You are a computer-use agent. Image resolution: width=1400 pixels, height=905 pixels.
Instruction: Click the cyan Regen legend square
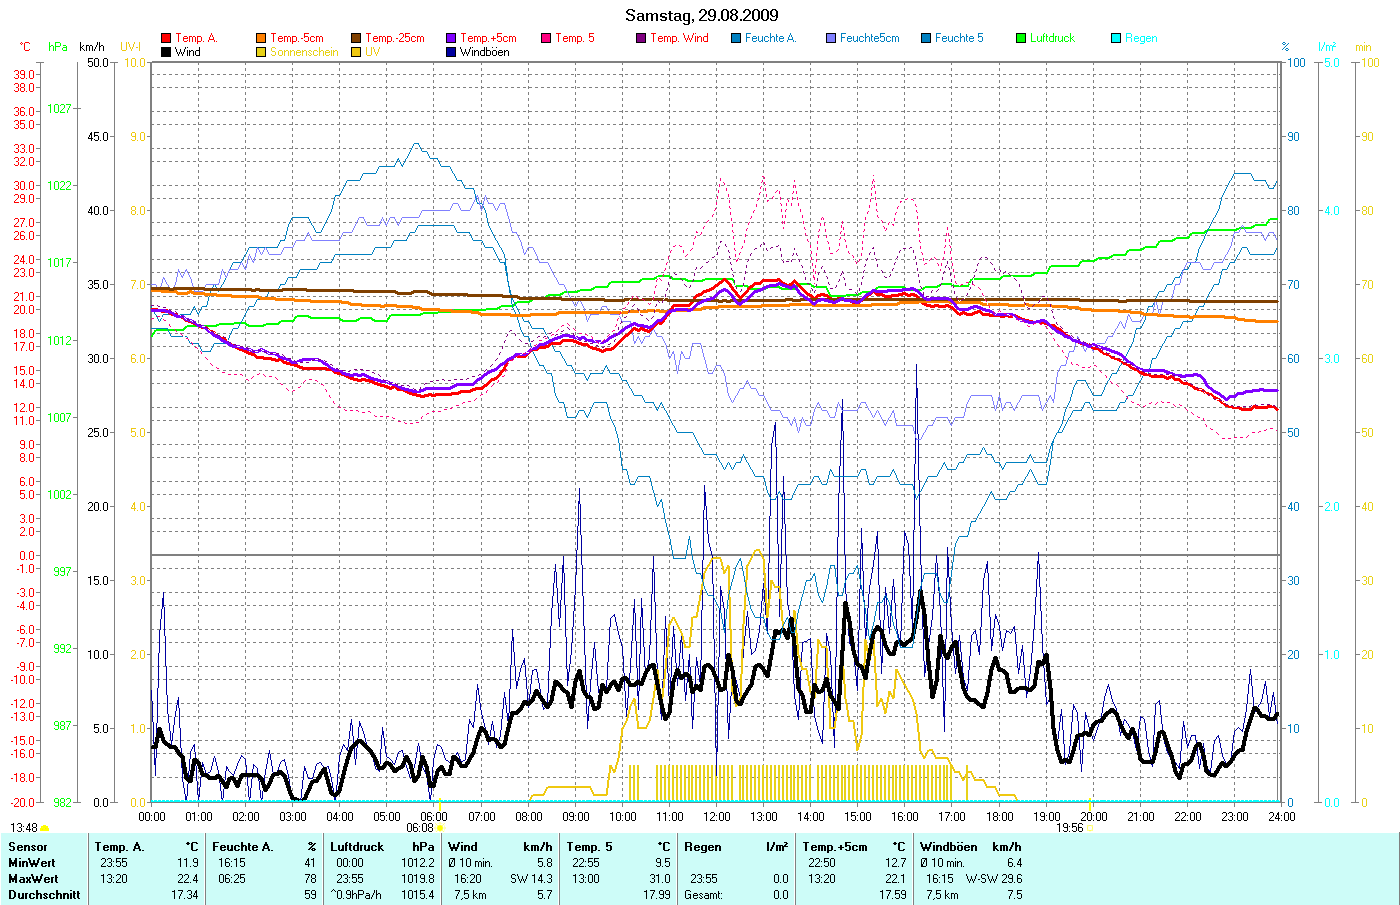(x=1116, y=38)
